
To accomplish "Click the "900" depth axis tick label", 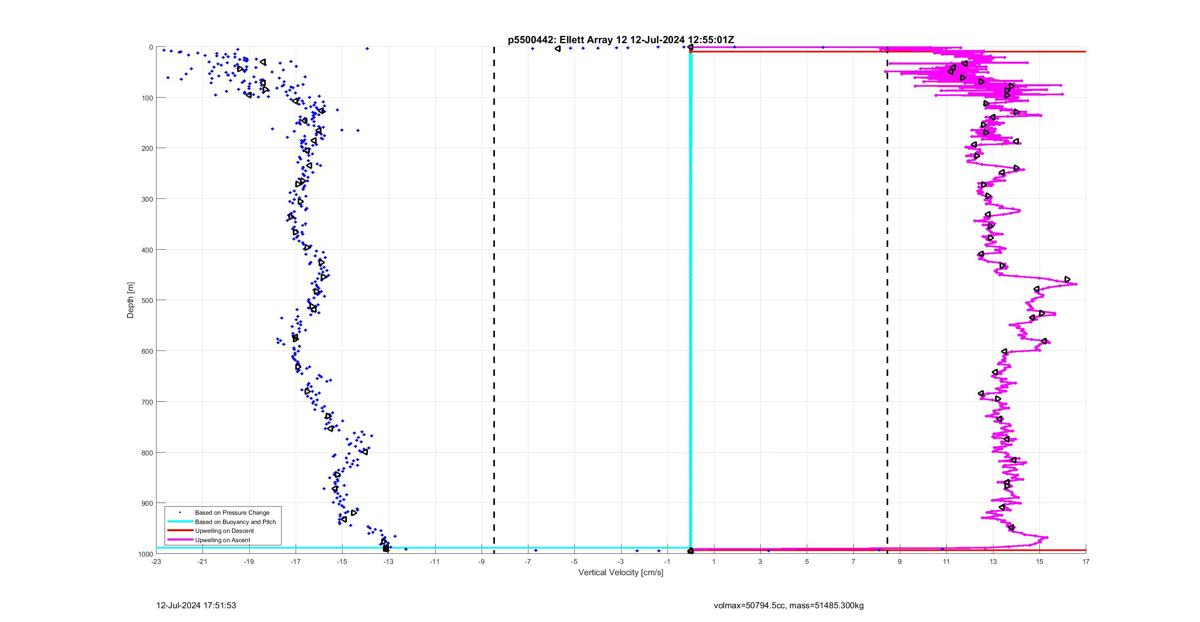I will point(146,503).
